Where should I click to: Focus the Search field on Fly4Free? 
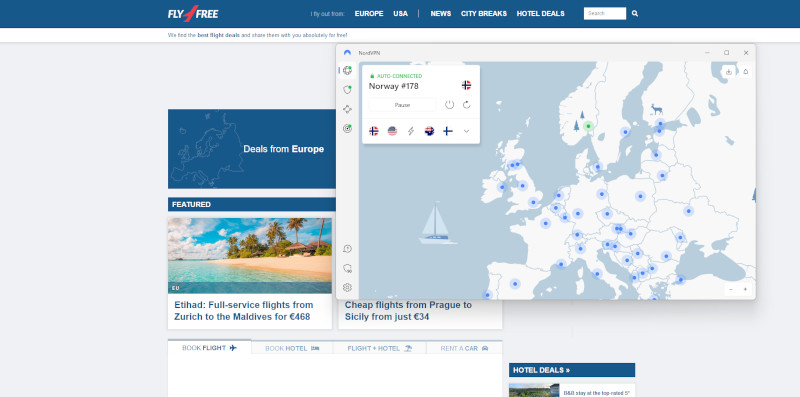pyautogui.click(x=605, y=14)
